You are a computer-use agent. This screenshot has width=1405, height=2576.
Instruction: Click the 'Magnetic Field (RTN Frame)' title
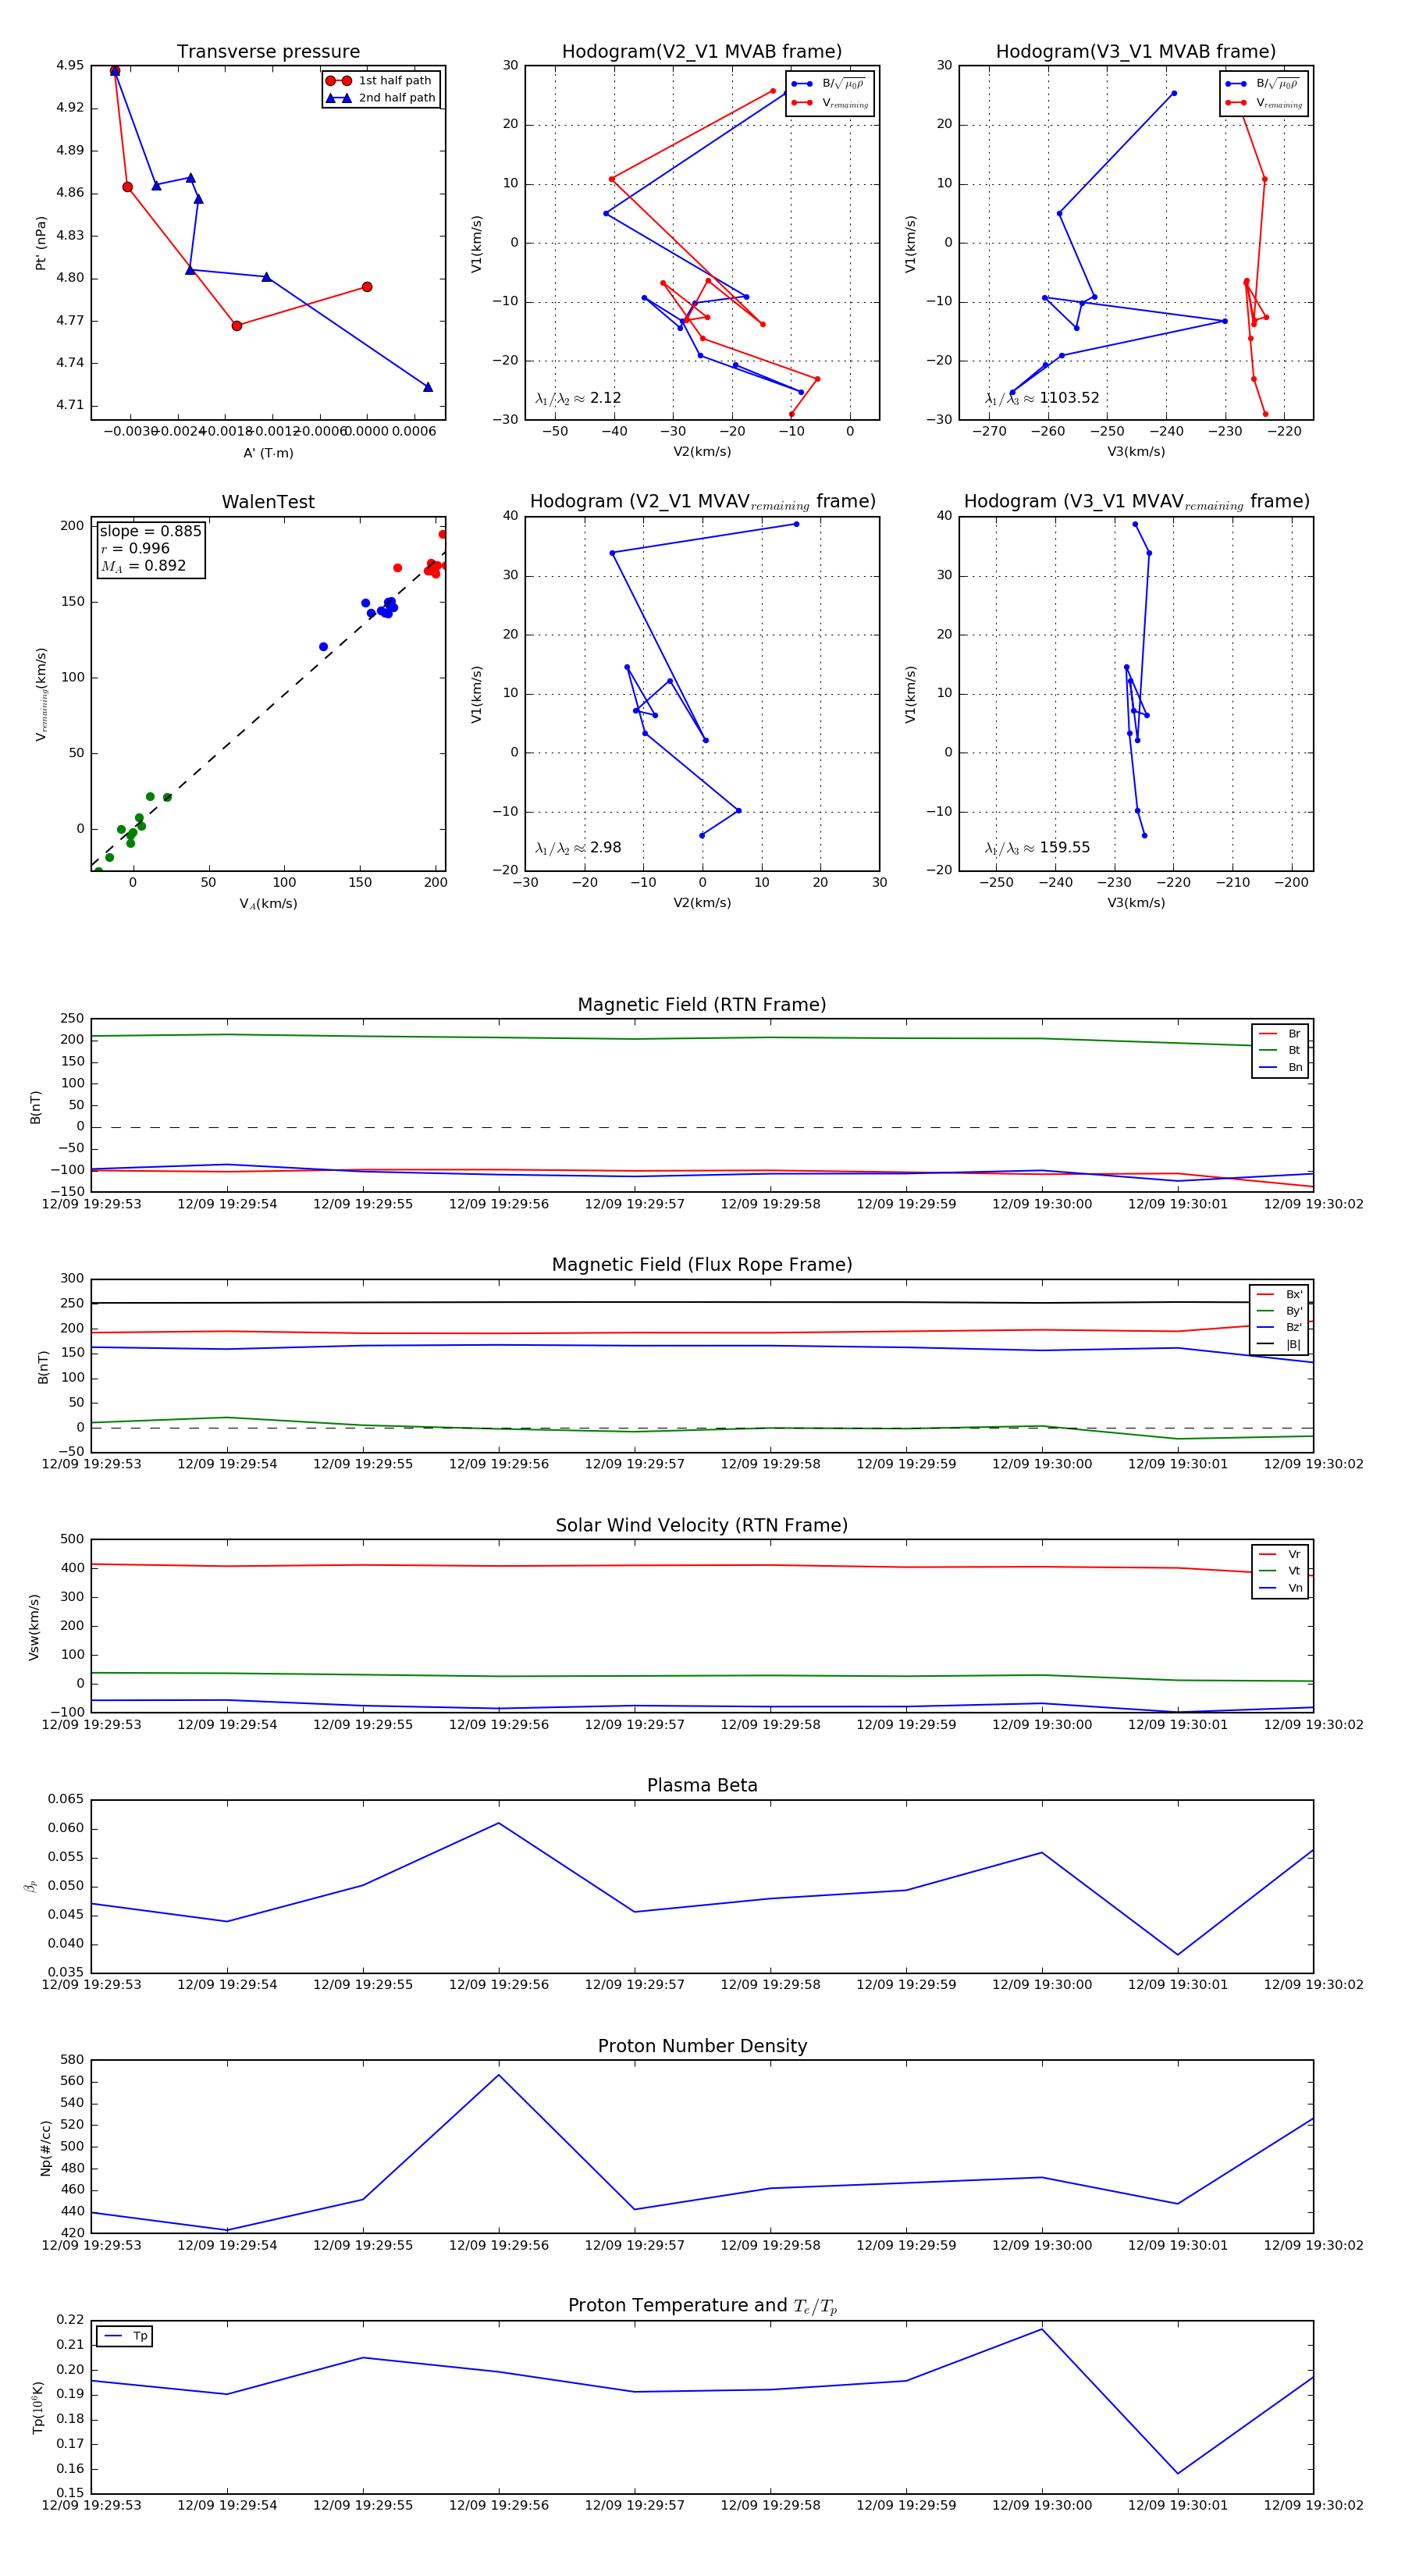coord(702,1005)
